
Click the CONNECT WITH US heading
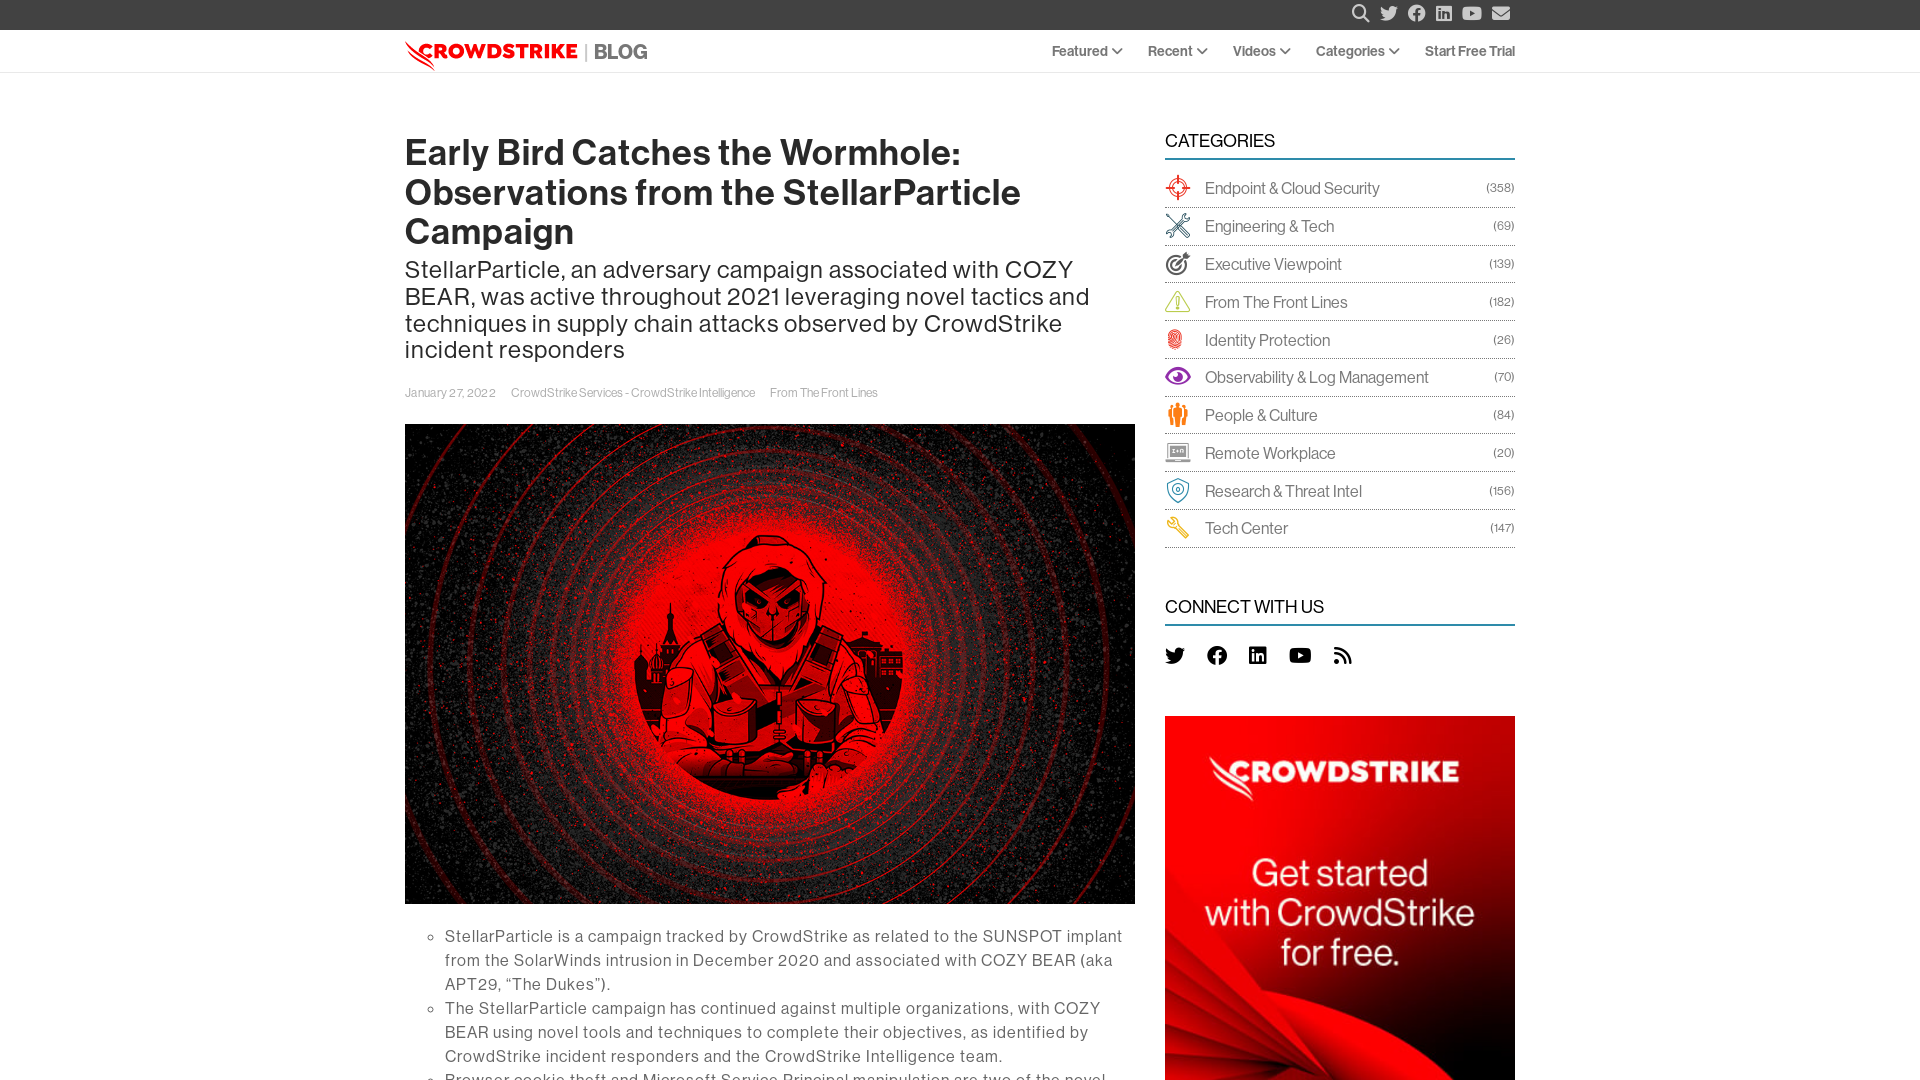pos(1245,607)
